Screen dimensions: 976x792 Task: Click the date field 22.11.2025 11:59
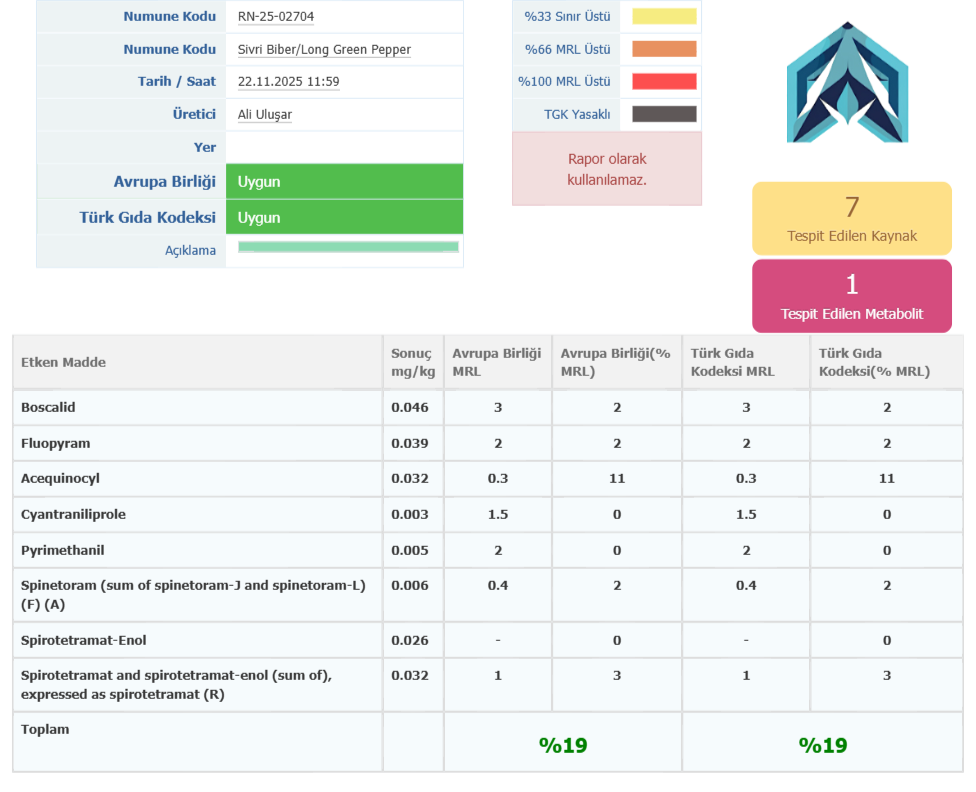288,82
